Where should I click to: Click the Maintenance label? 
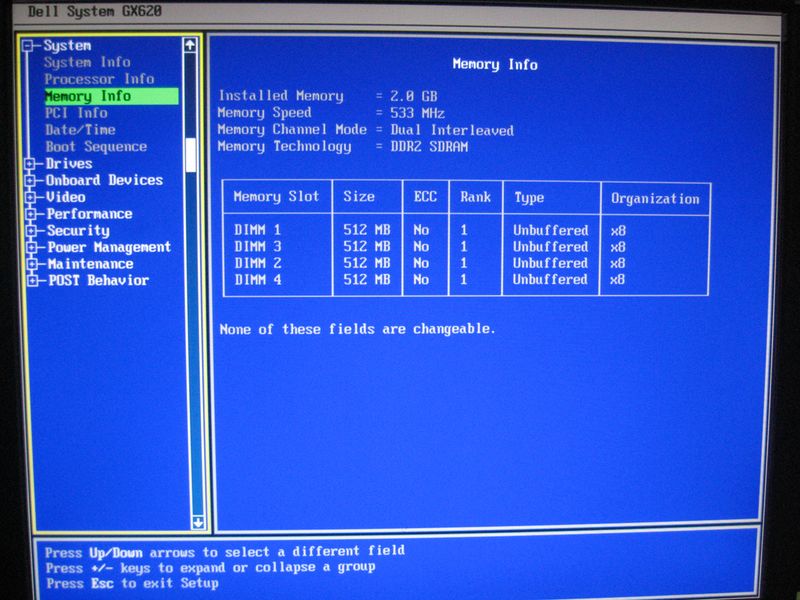point(90,264)
